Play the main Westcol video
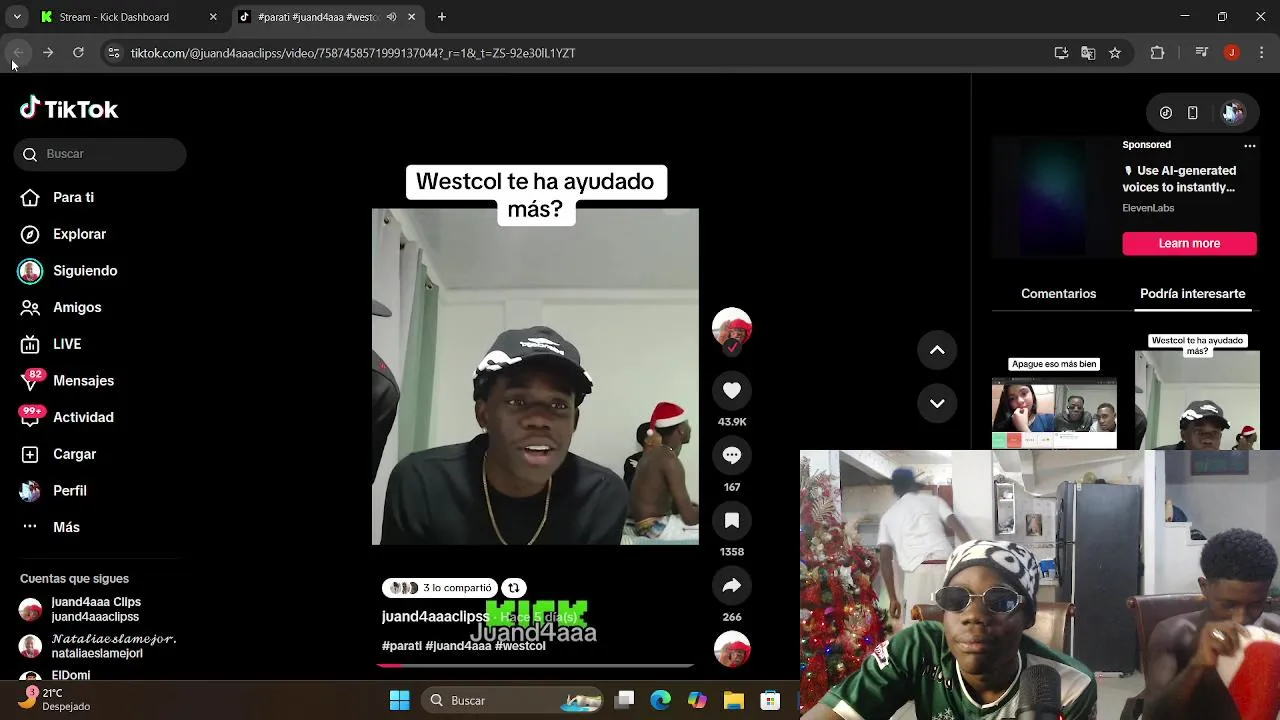This screenshot has width=1280, height=720. tap(535, 377)
